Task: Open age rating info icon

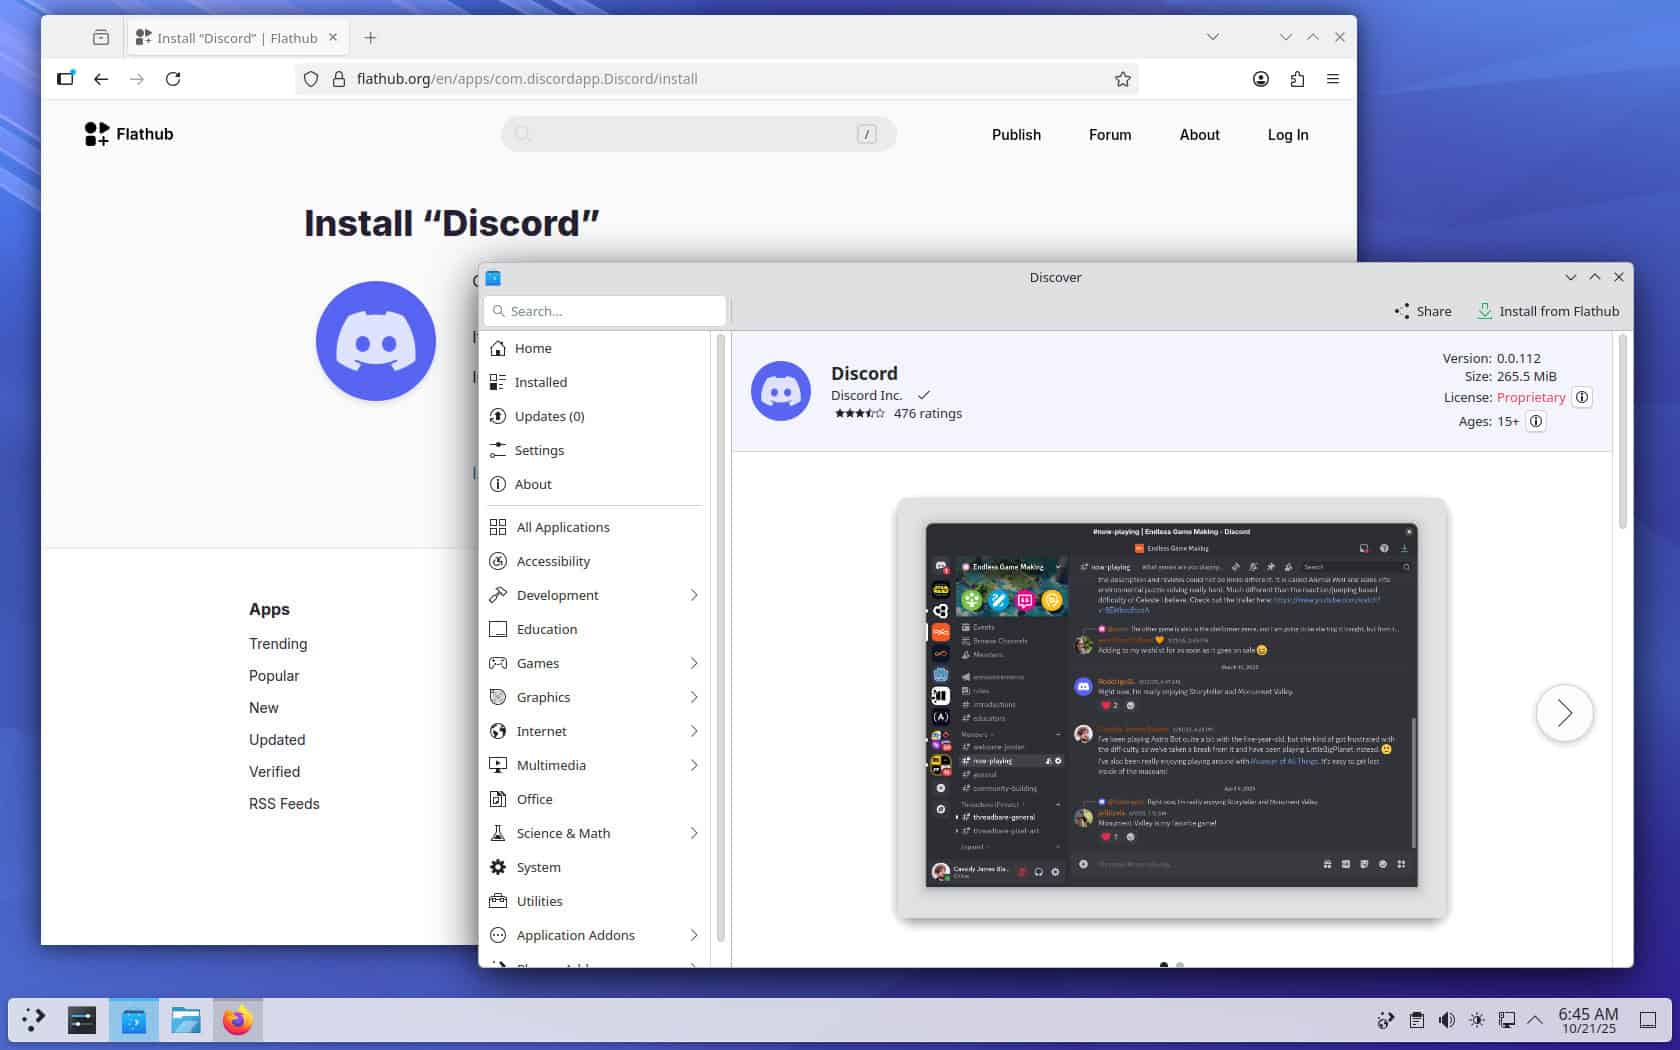Action: (1536, 421)
